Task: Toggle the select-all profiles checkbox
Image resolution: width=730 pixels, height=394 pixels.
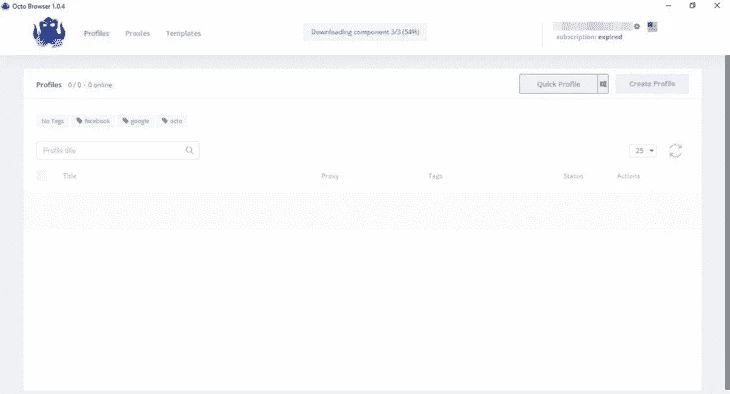Action: point(42,176)
